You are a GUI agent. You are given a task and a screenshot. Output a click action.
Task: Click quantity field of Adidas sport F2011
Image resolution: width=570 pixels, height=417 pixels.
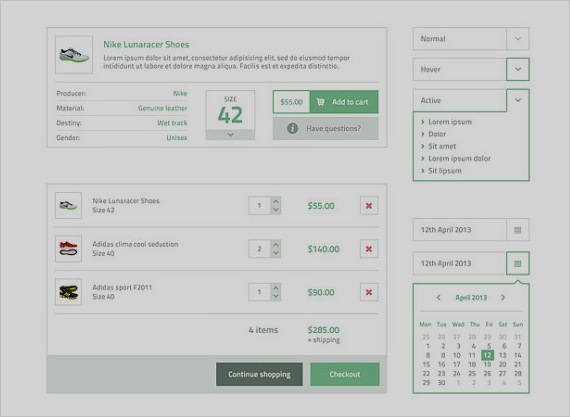tap(260, 292)
